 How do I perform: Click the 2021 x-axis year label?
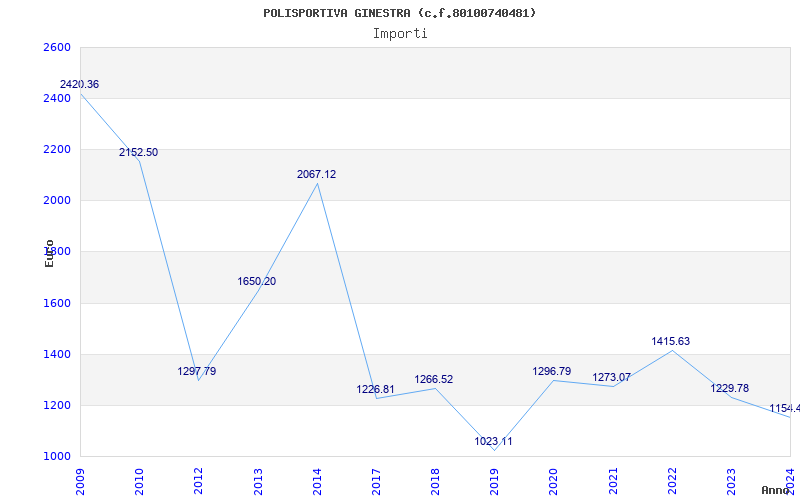613,481
